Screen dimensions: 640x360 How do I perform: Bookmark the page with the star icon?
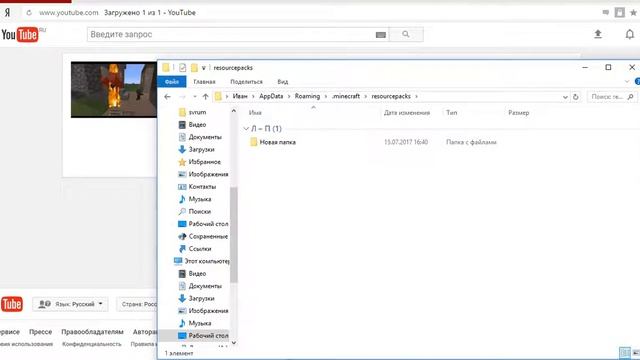click(x=633, y=13)
